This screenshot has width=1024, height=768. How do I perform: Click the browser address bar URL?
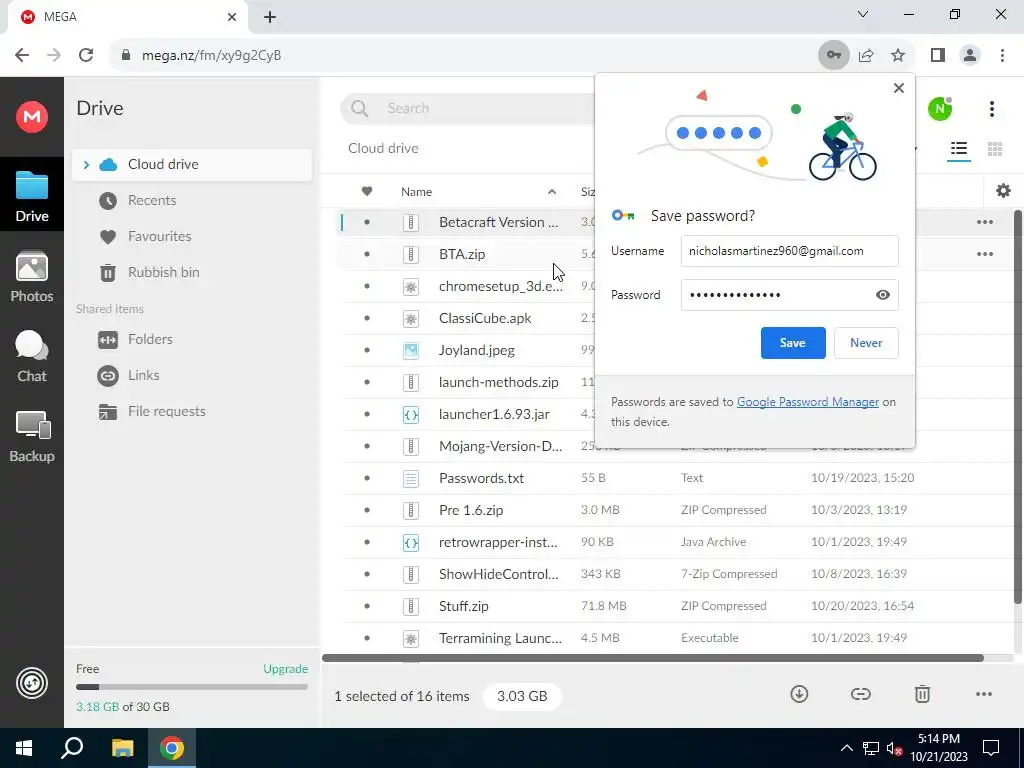coord(212,55)
